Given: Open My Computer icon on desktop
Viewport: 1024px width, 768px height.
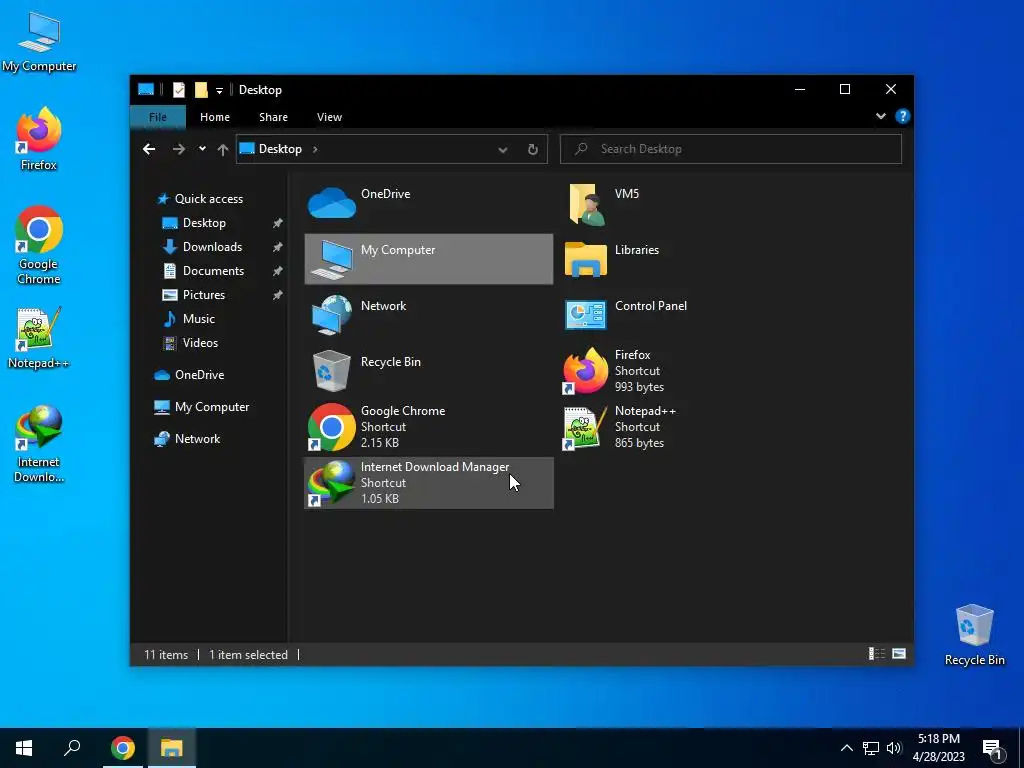Looking at the screenshot, I should click(39, 42).
